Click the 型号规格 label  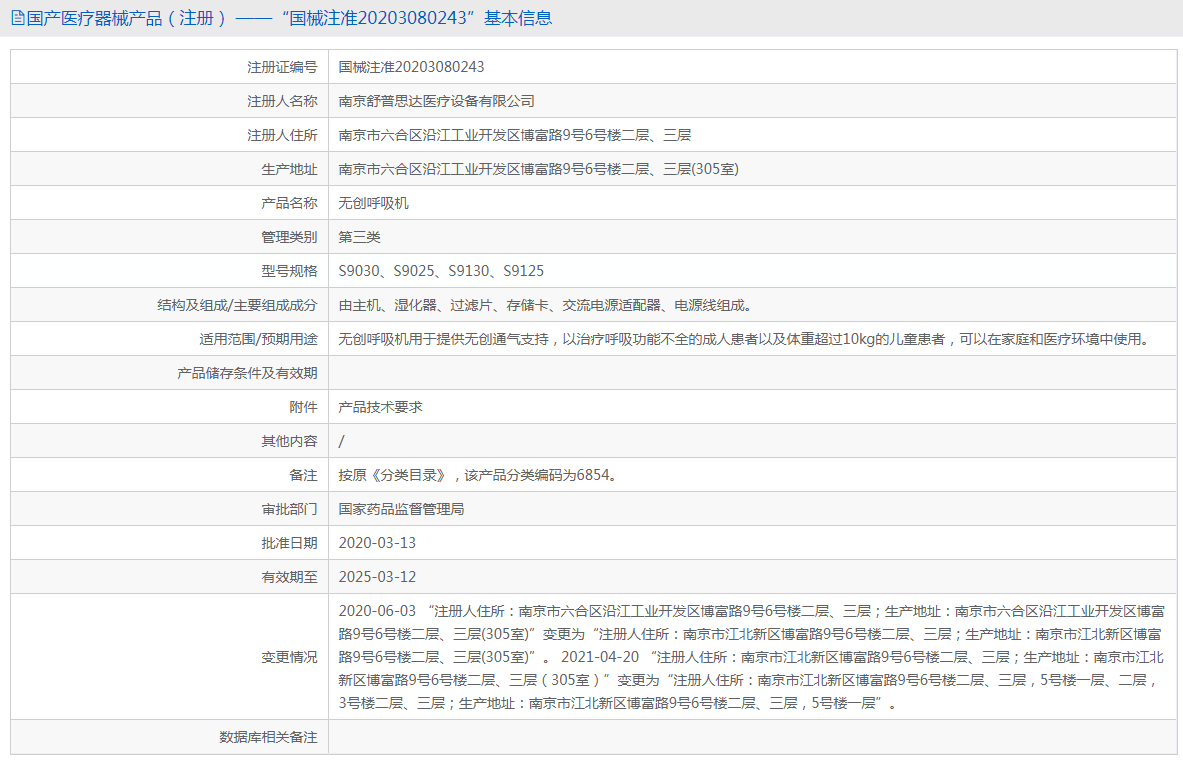click(x=289, y=271)
